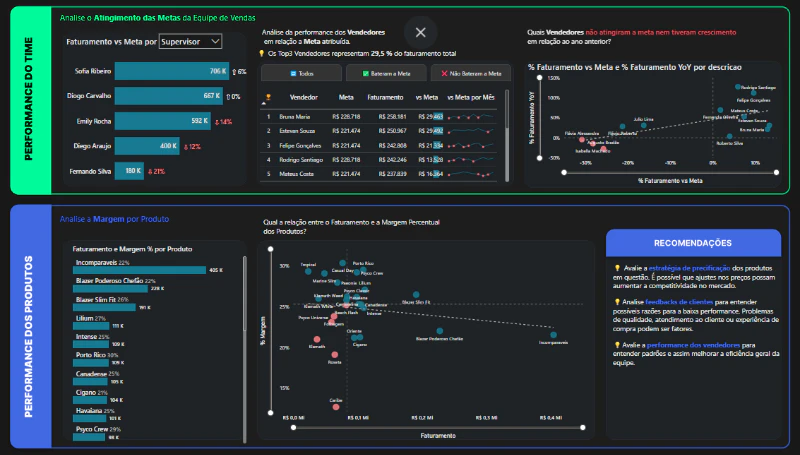The height and width of the screenshot is (455, 800).
Task: Click Sofia Ribeiro's 6% up indicator
Action: 239,72
